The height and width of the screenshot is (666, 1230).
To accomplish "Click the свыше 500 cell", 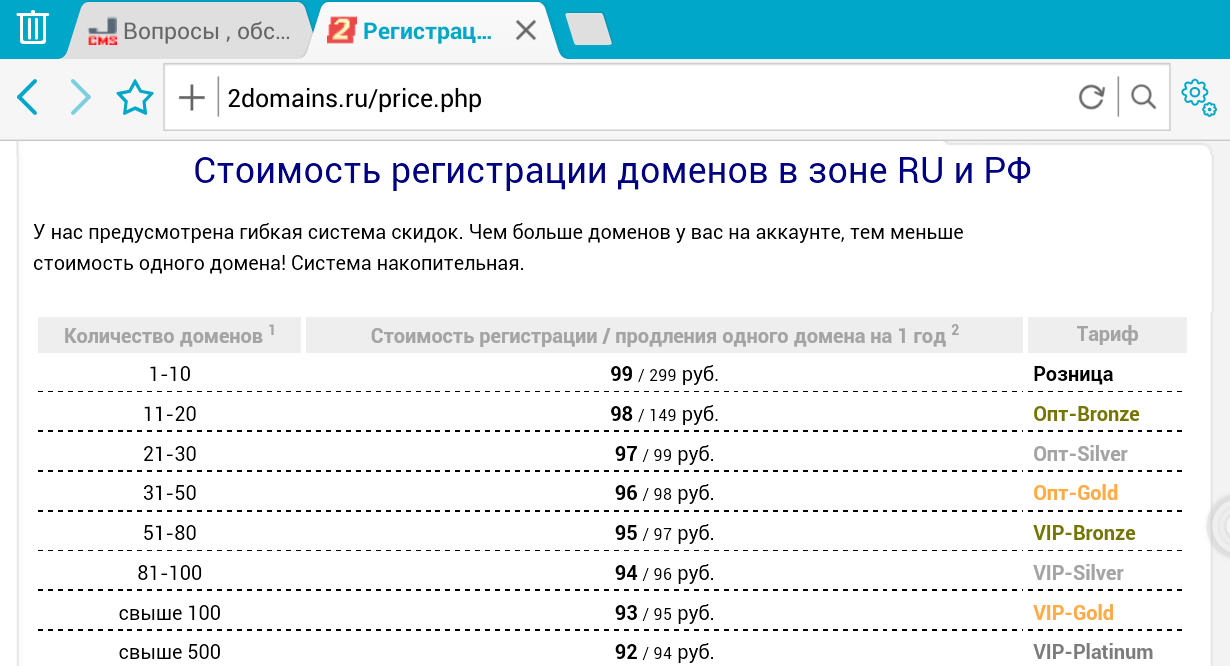I will coord(170,652).
